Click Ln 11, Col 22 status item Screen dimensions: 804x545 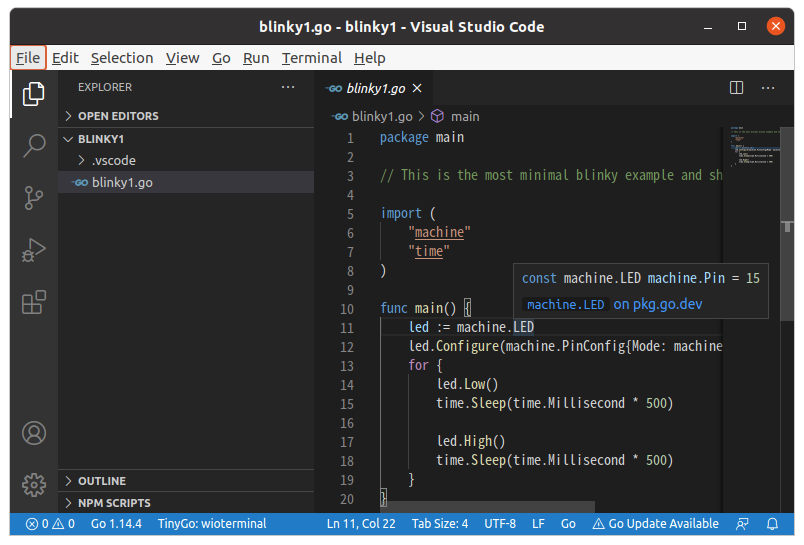(361, 523)
